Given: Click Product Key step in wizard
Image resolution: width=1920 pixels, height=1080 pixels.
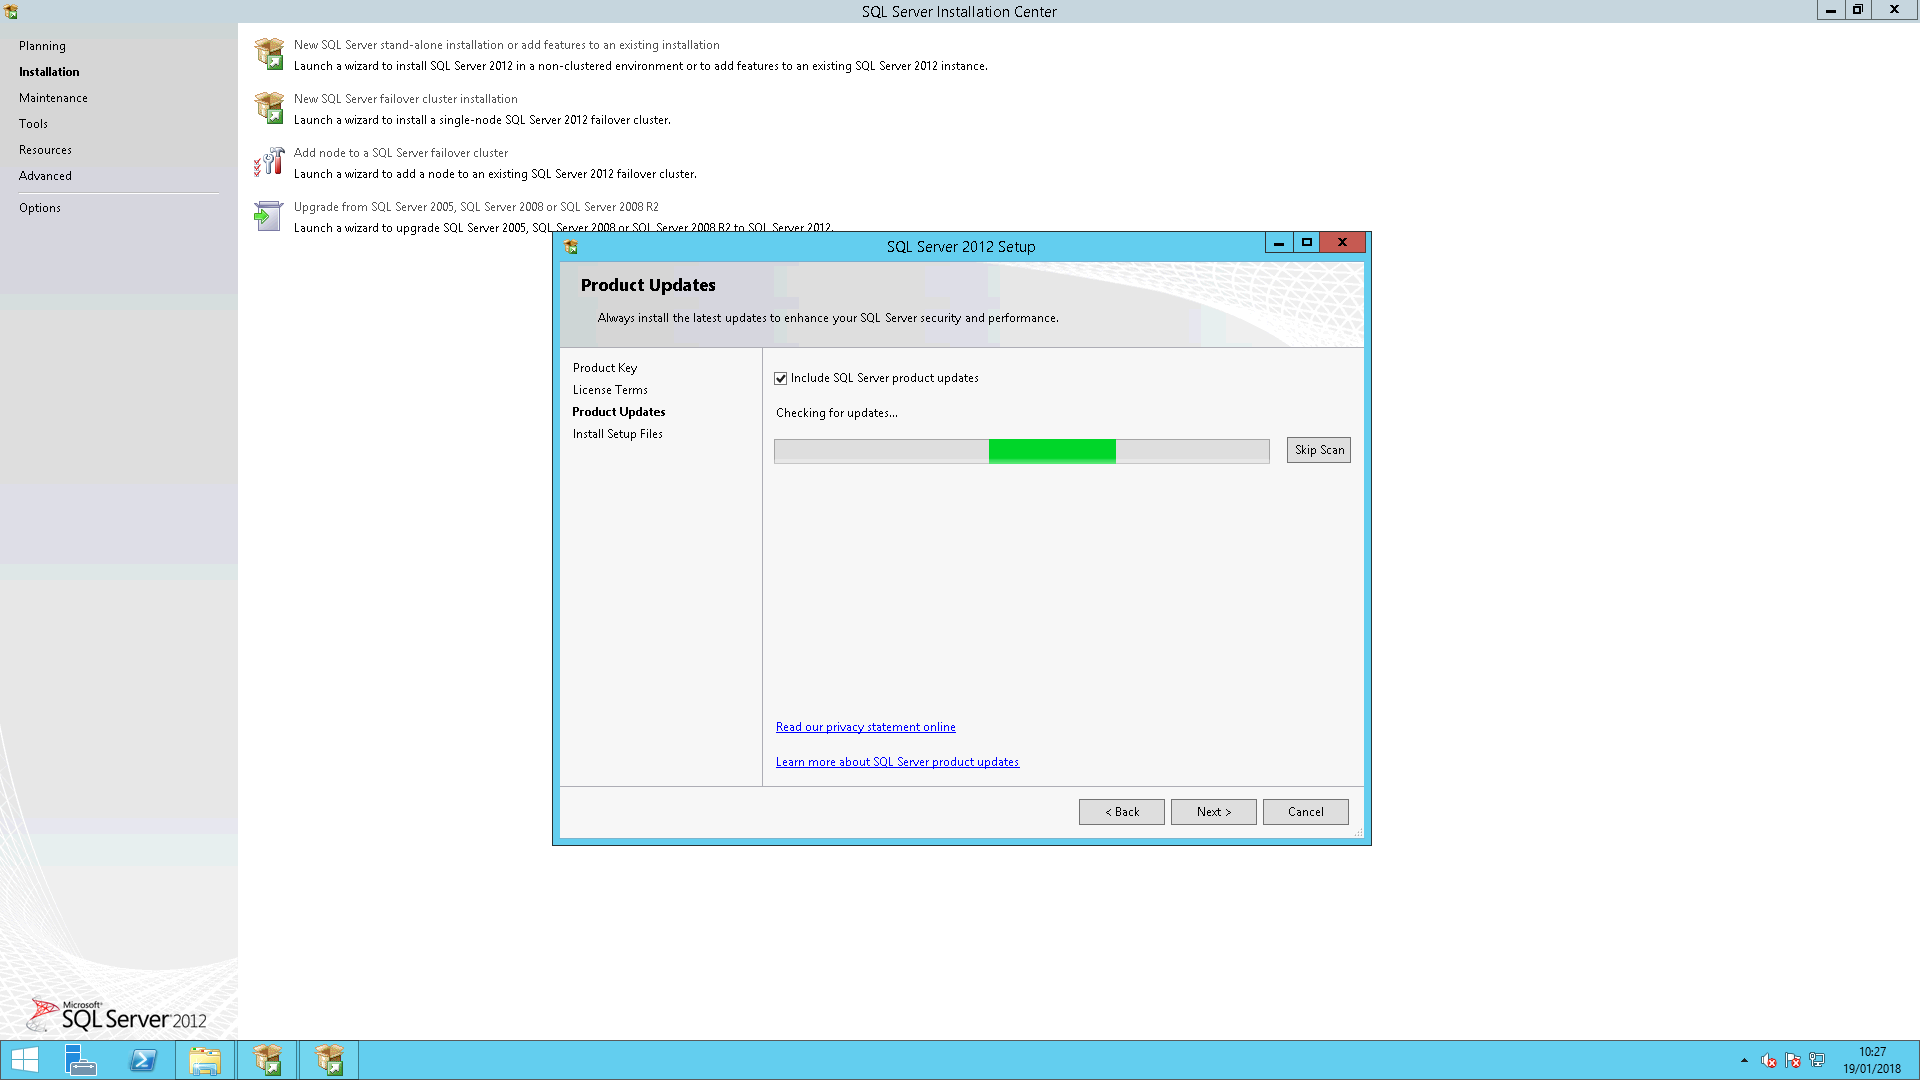Looking at the screenshot, I should coord(605,368).
